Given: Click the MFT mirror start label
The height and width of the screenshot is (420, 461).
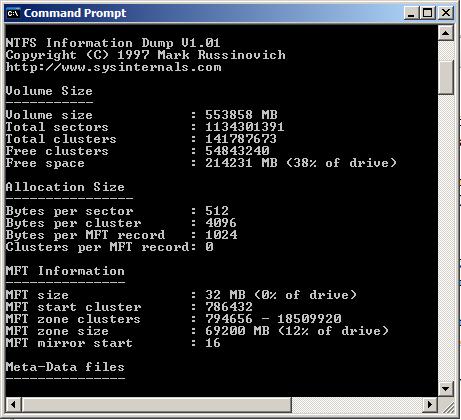Looking at the screenshot, I should point(69,343).
